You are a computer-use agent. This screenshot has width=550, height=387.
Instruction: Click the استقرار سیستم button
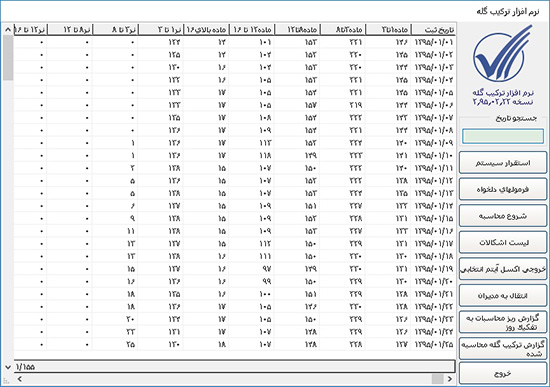503,163
